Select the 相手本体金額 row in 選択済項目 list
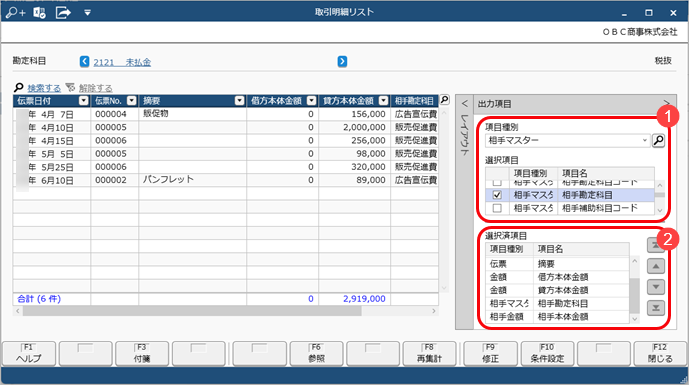689x385 pixels. click(557, 316)
